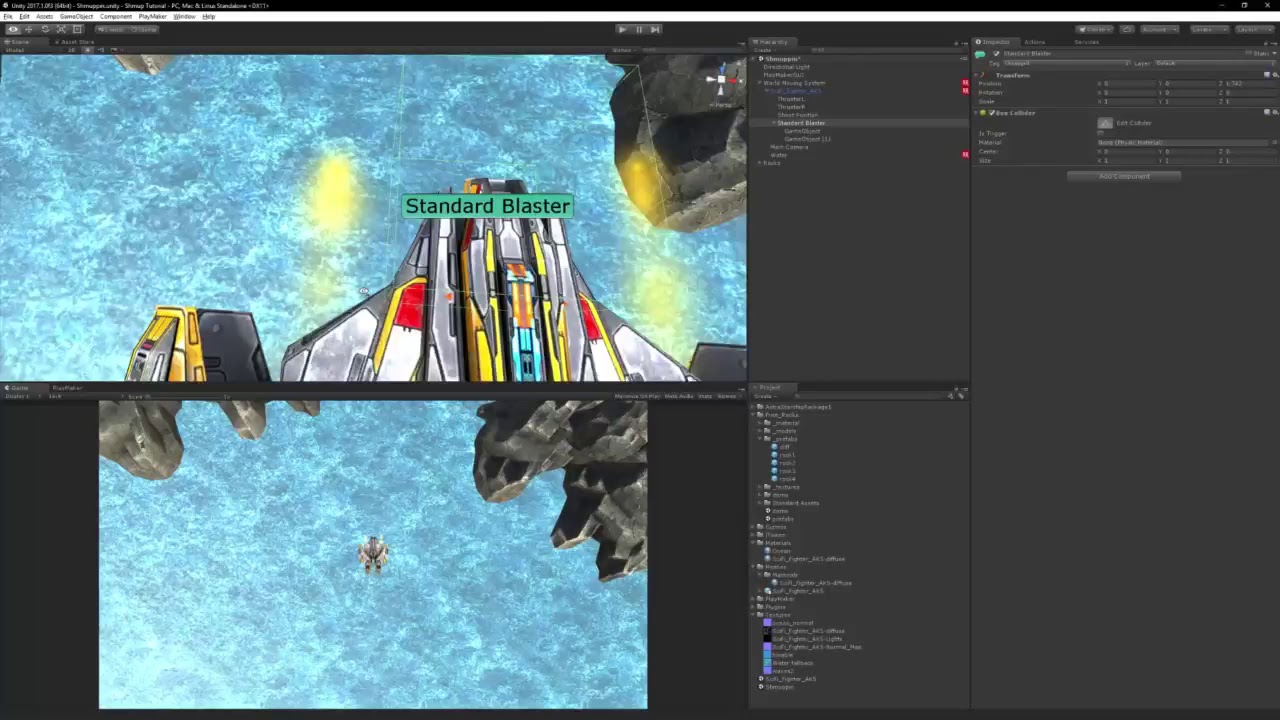Open the File menu

[x=8, y=17]
